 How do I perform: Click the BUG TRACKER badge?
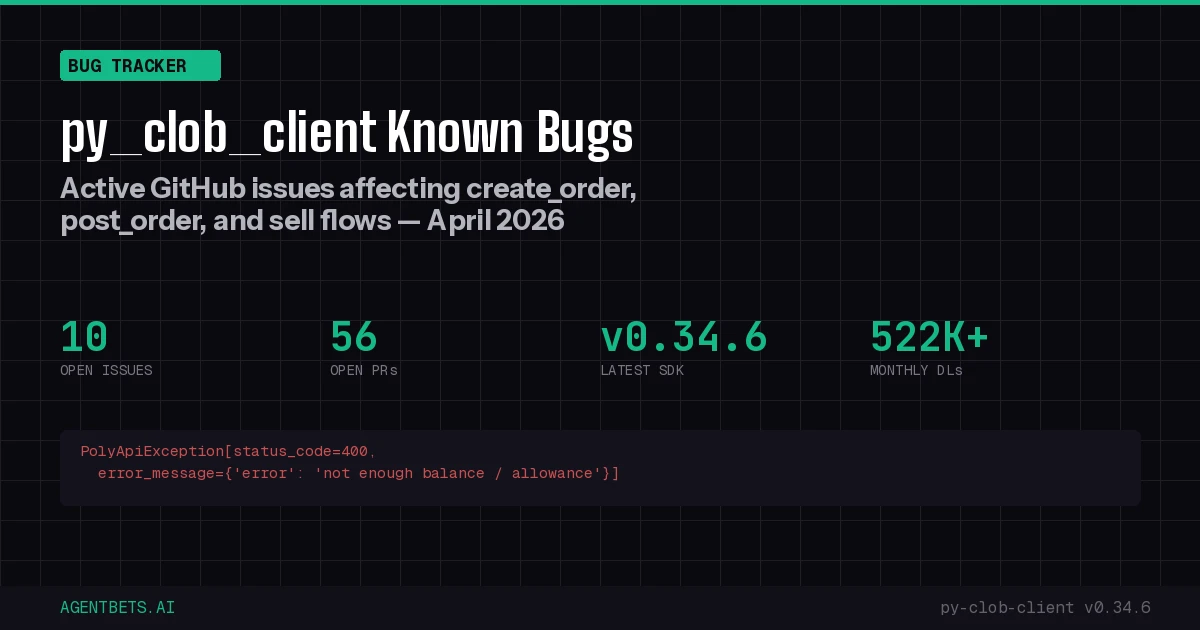click(x=140, y=66)
